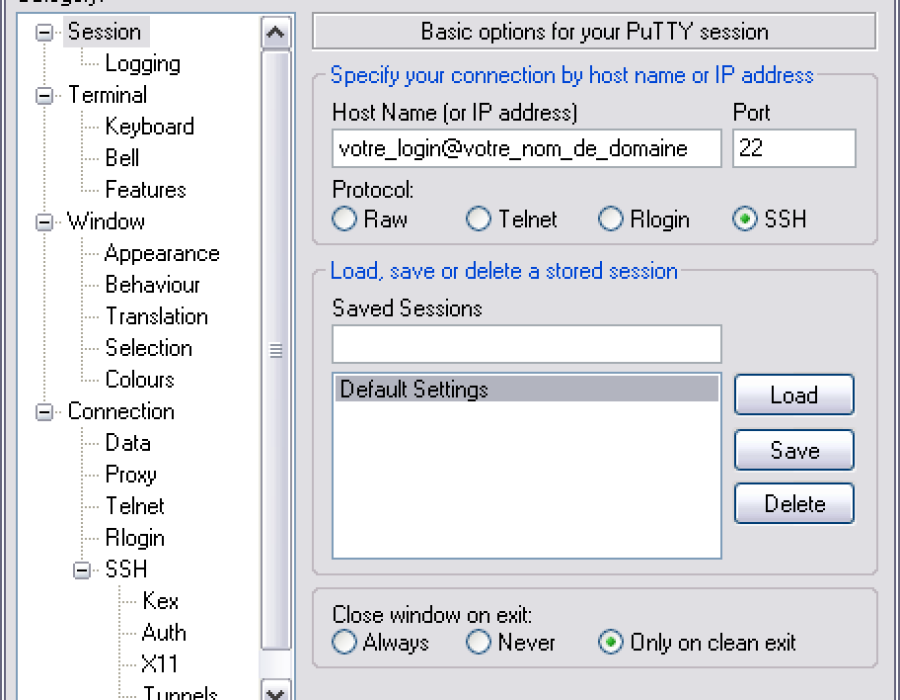Open Bell settings
Viewport: 900px width, 700px height.
[x=122, y=158]
